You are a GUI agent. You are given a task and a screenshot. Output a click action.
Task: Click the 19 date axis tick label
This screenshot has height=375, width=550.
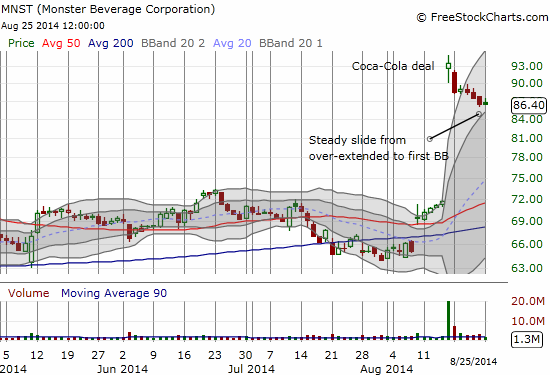point(67,355)
